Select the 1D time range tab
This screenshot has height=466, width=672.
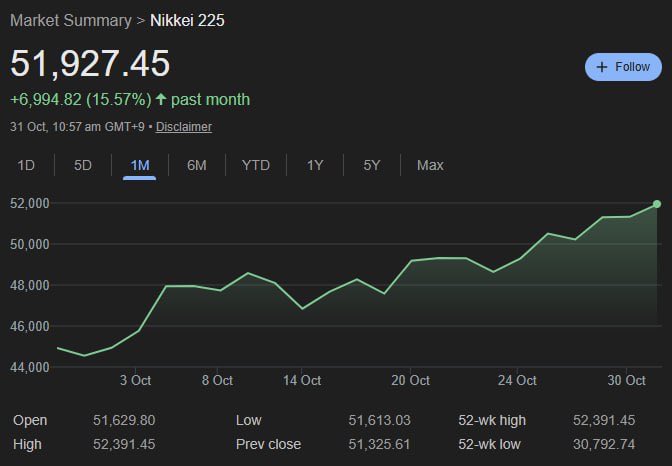[27, 165]
